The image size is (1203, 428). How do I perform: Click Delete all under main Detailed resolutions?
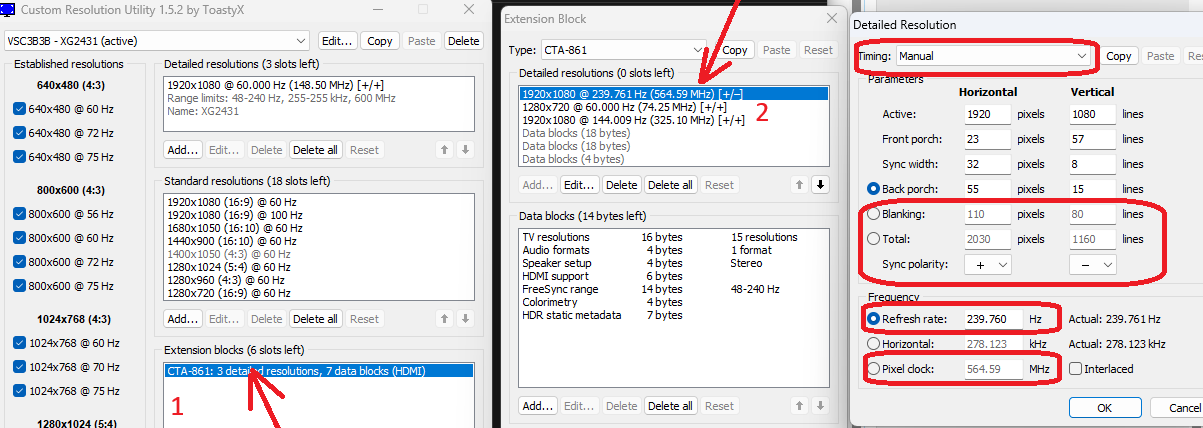coord(315,150)
